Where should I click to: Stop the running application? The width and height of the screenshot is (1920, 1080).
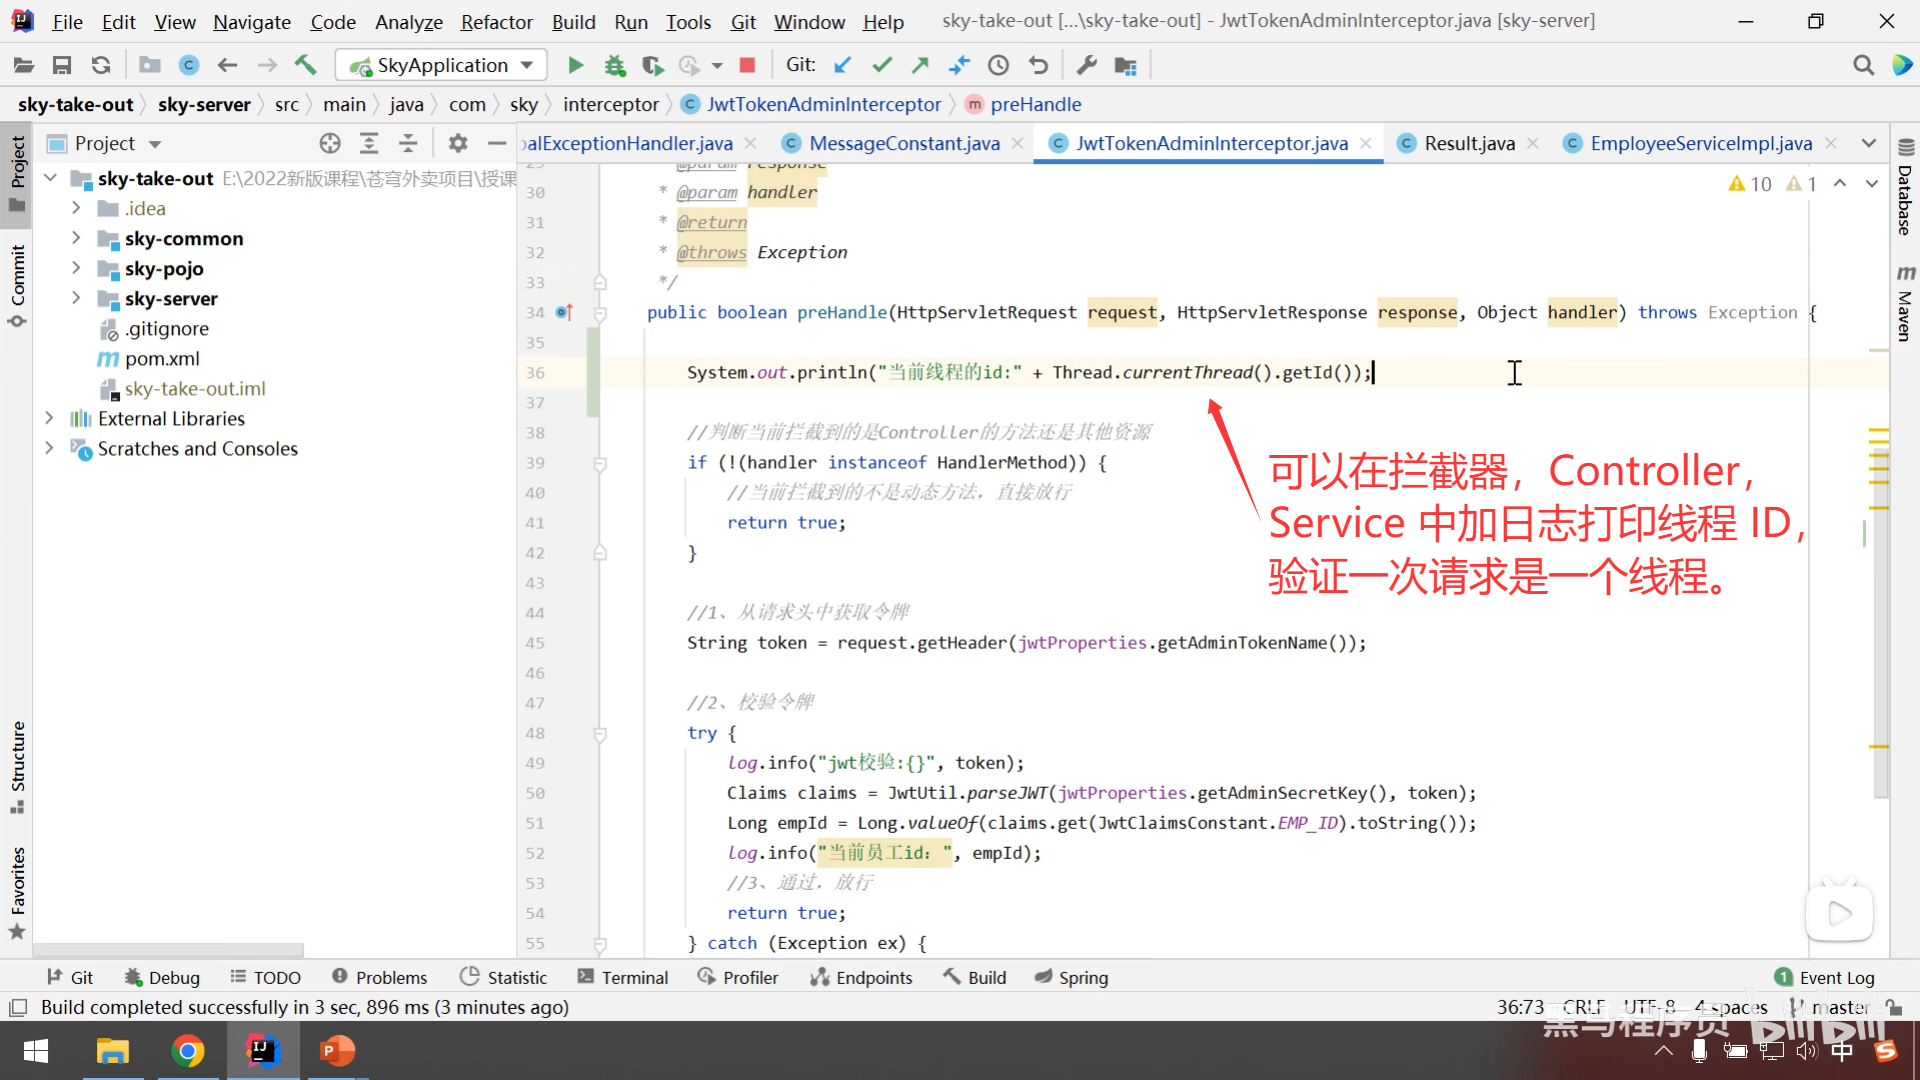(x=747, y=66)
